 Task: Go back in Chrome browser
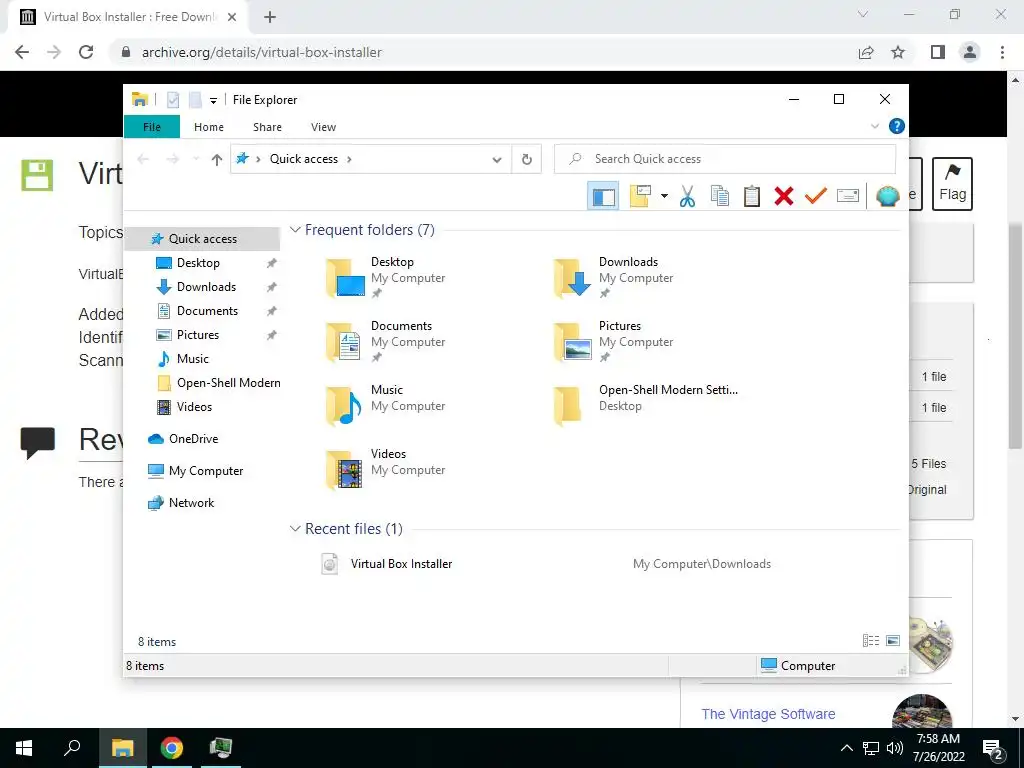click(x=22, y=52)
